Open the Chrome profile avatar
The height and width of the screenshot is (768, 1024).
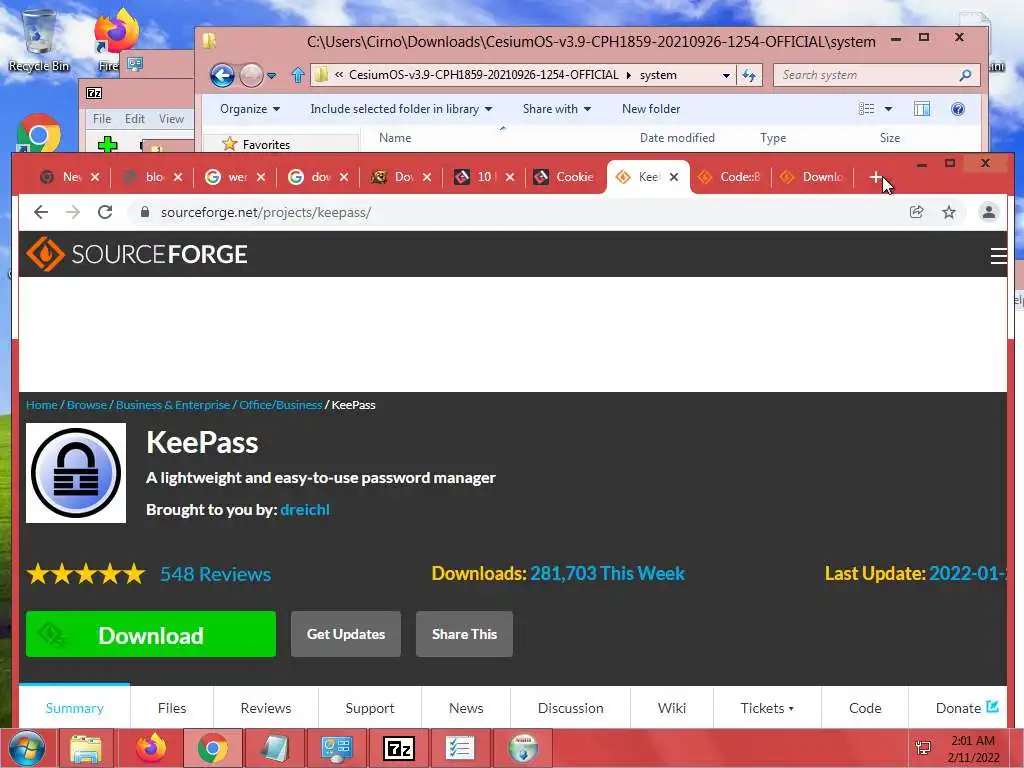(x=989, y=212)
